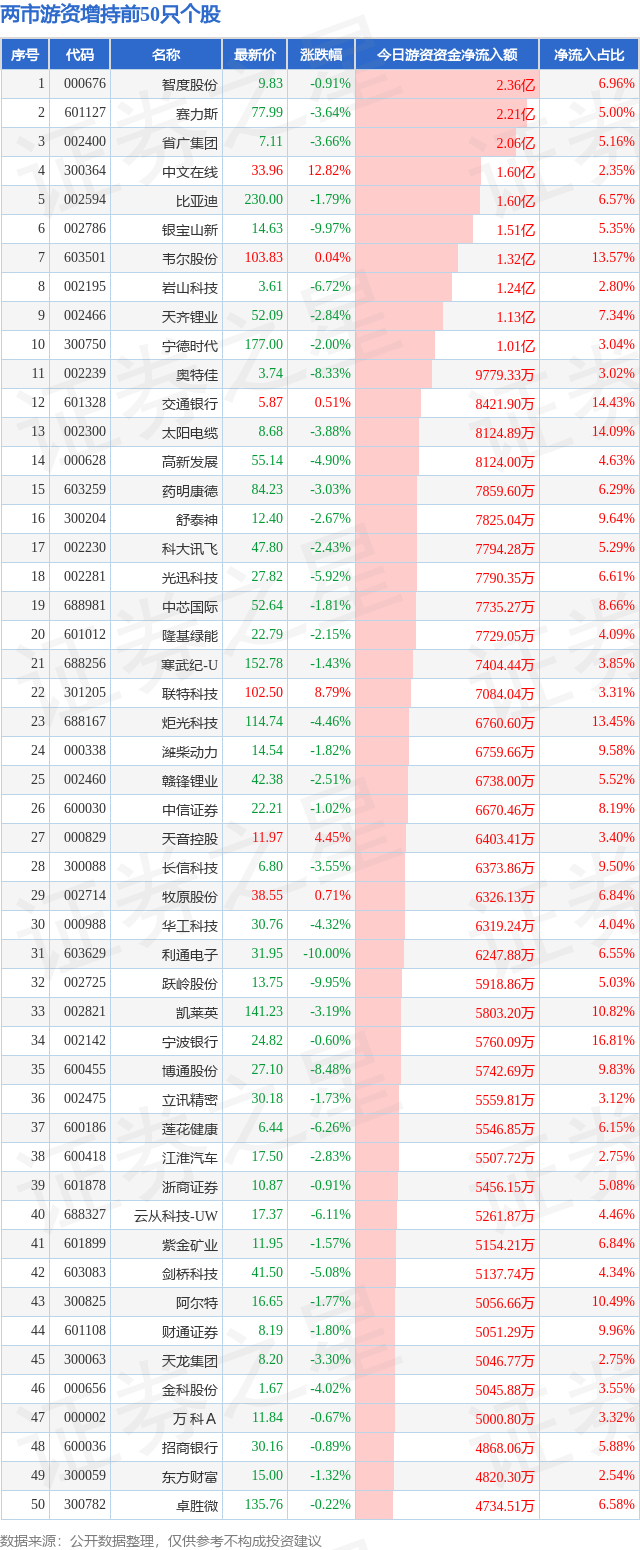This screenshot has width=640, height=1550.
Task: Click the 涨跌幅 column header
Action: coord(321,55)
